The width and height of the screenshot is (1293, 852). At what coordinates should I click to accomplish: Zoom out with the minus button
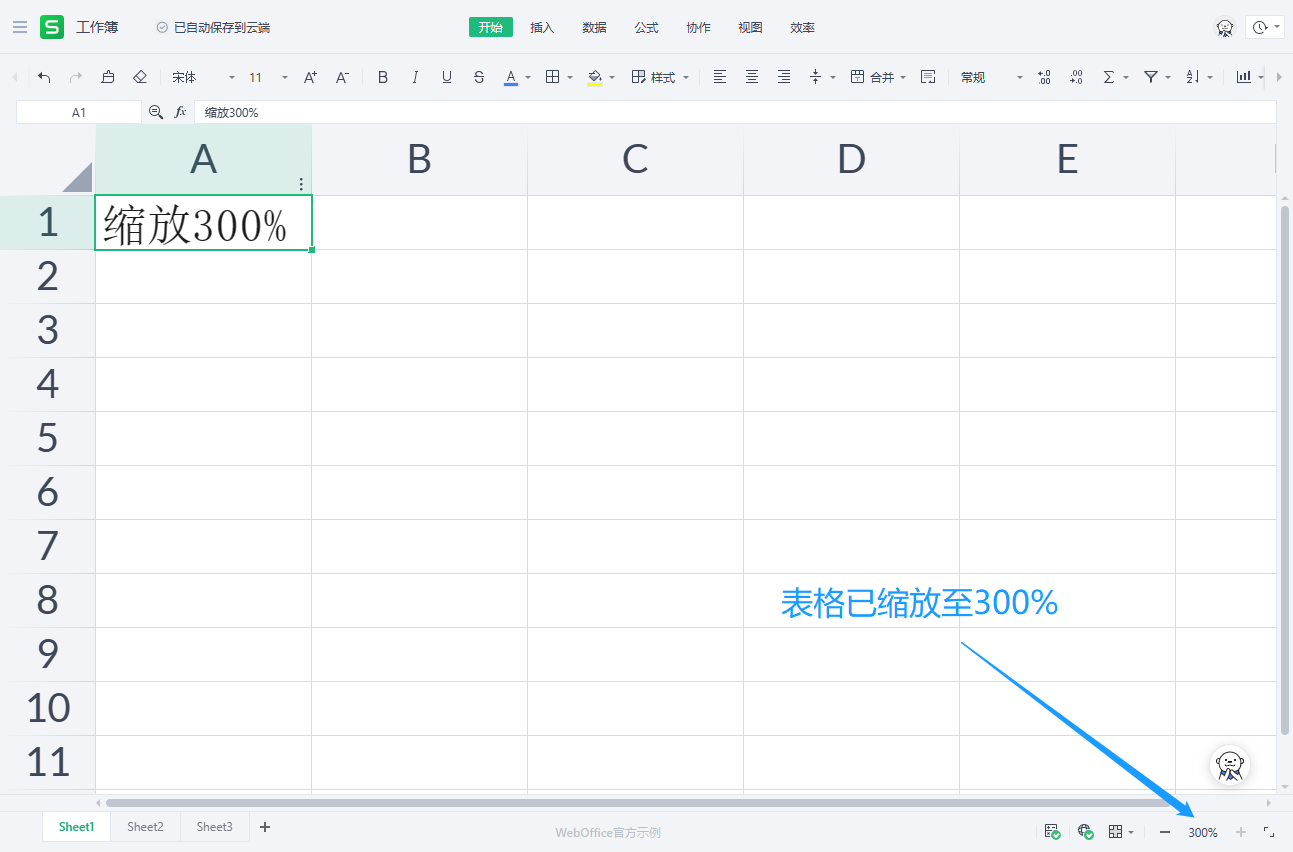click(x=1165, y=832)
